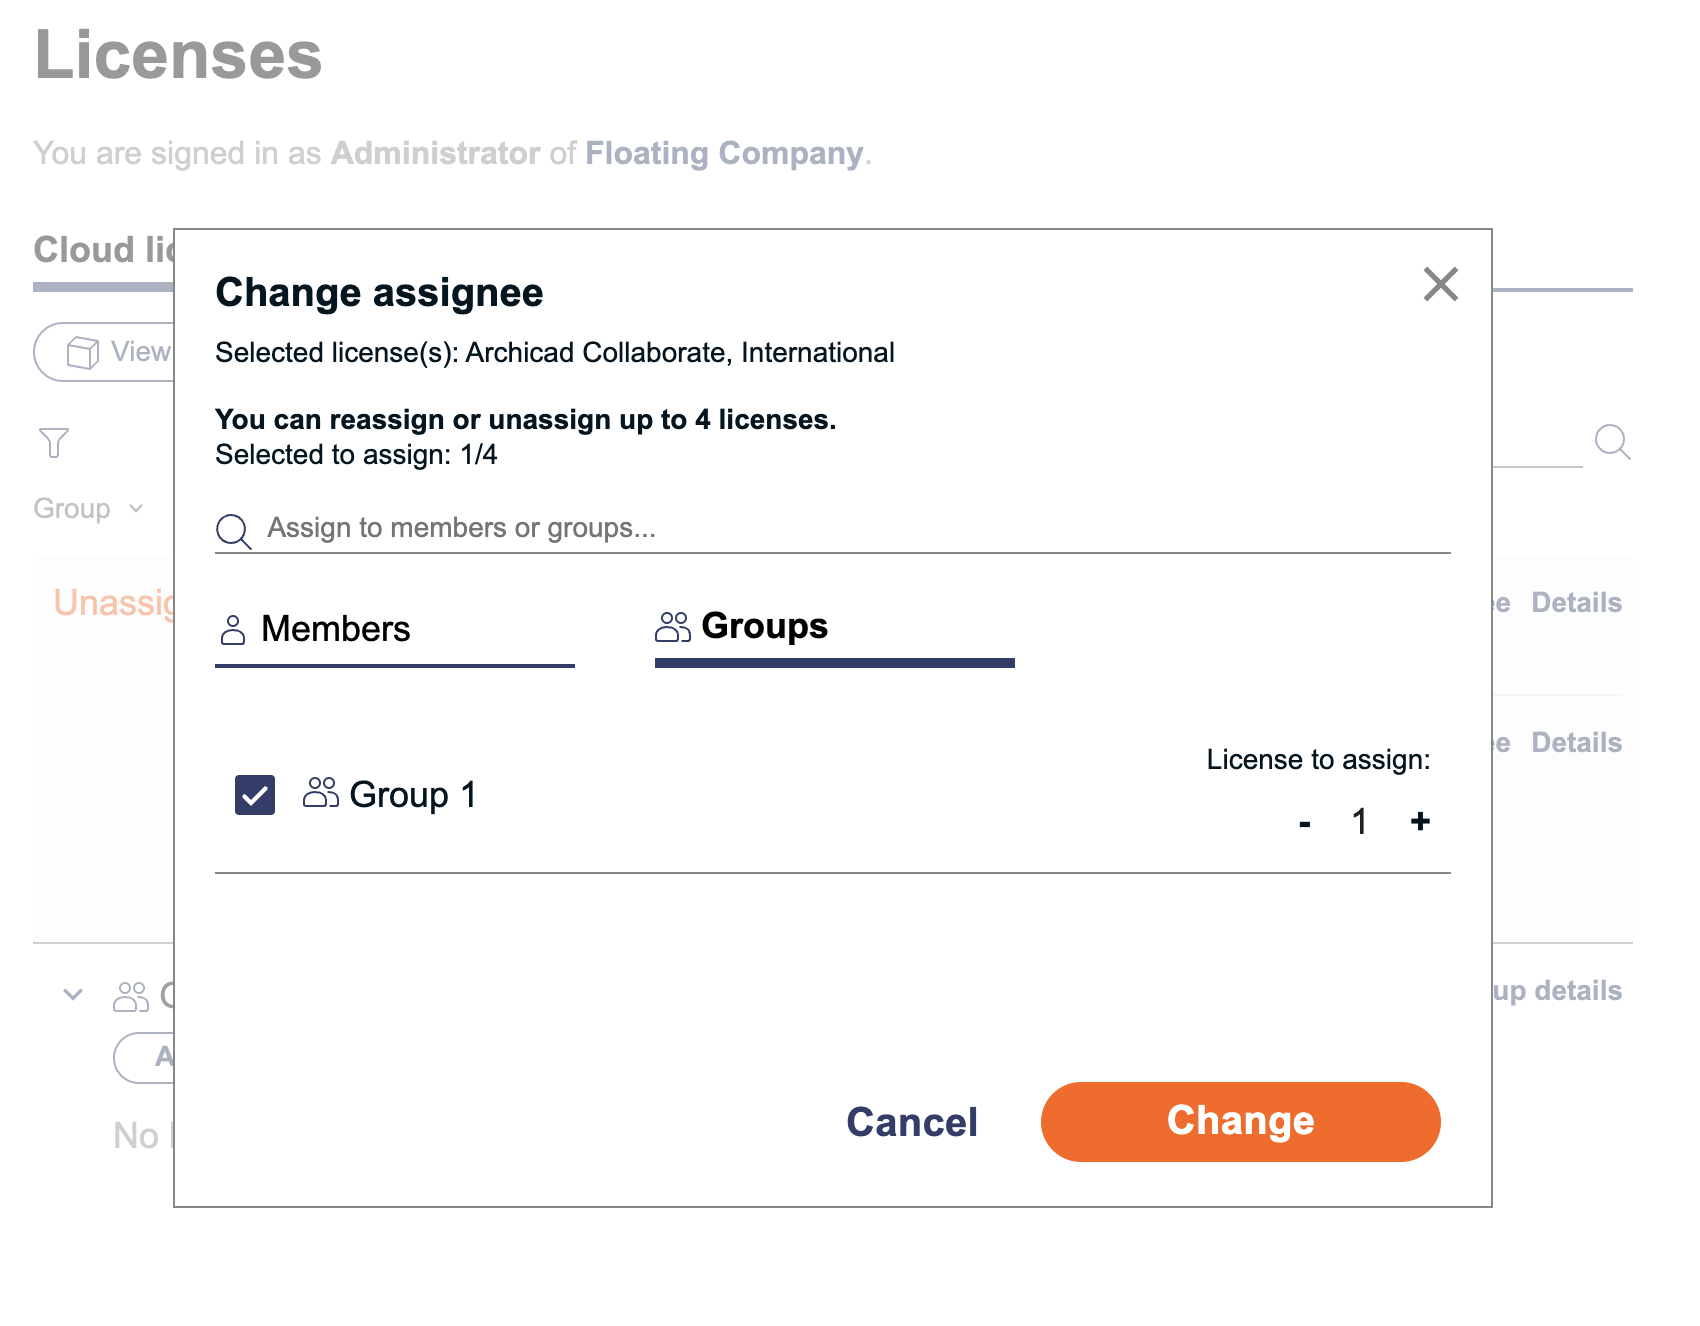The image size is (1700, 1326).
Task: Open the first Details link
Action: pyautogui.click(x=1576, y=602)
